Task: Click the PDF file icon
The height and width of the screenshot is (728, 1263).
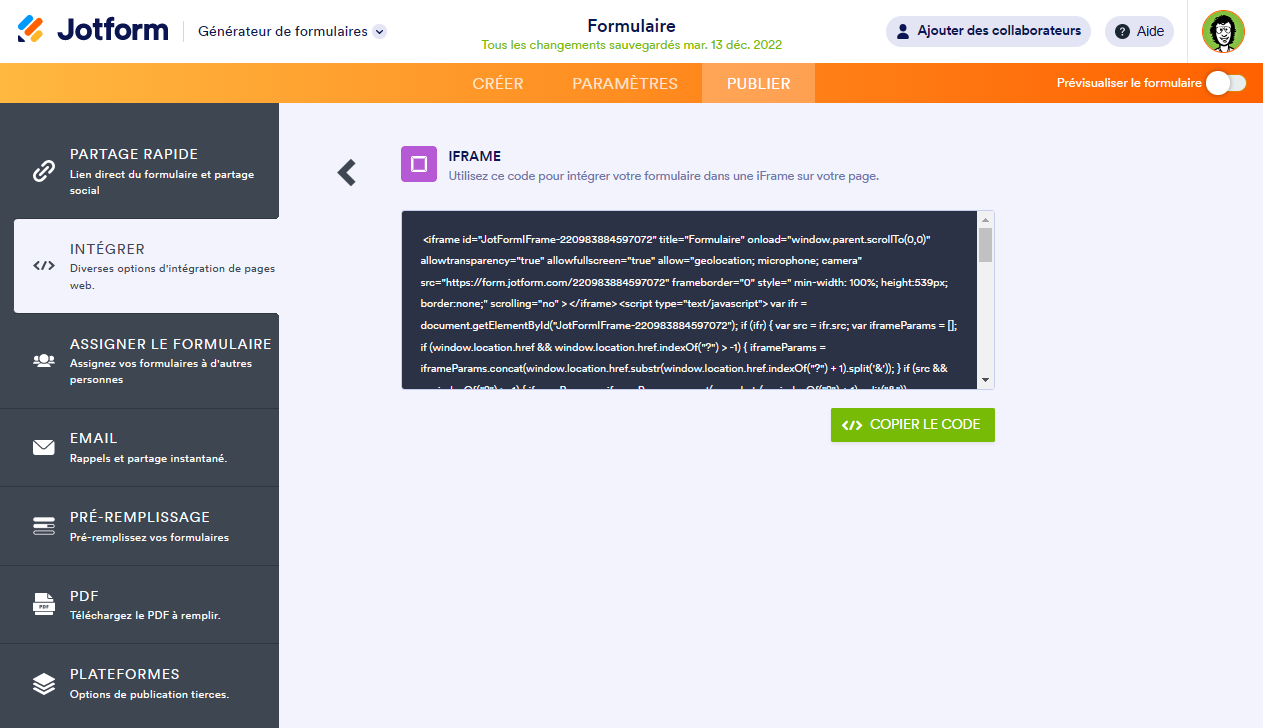Action: pos(44,604)
